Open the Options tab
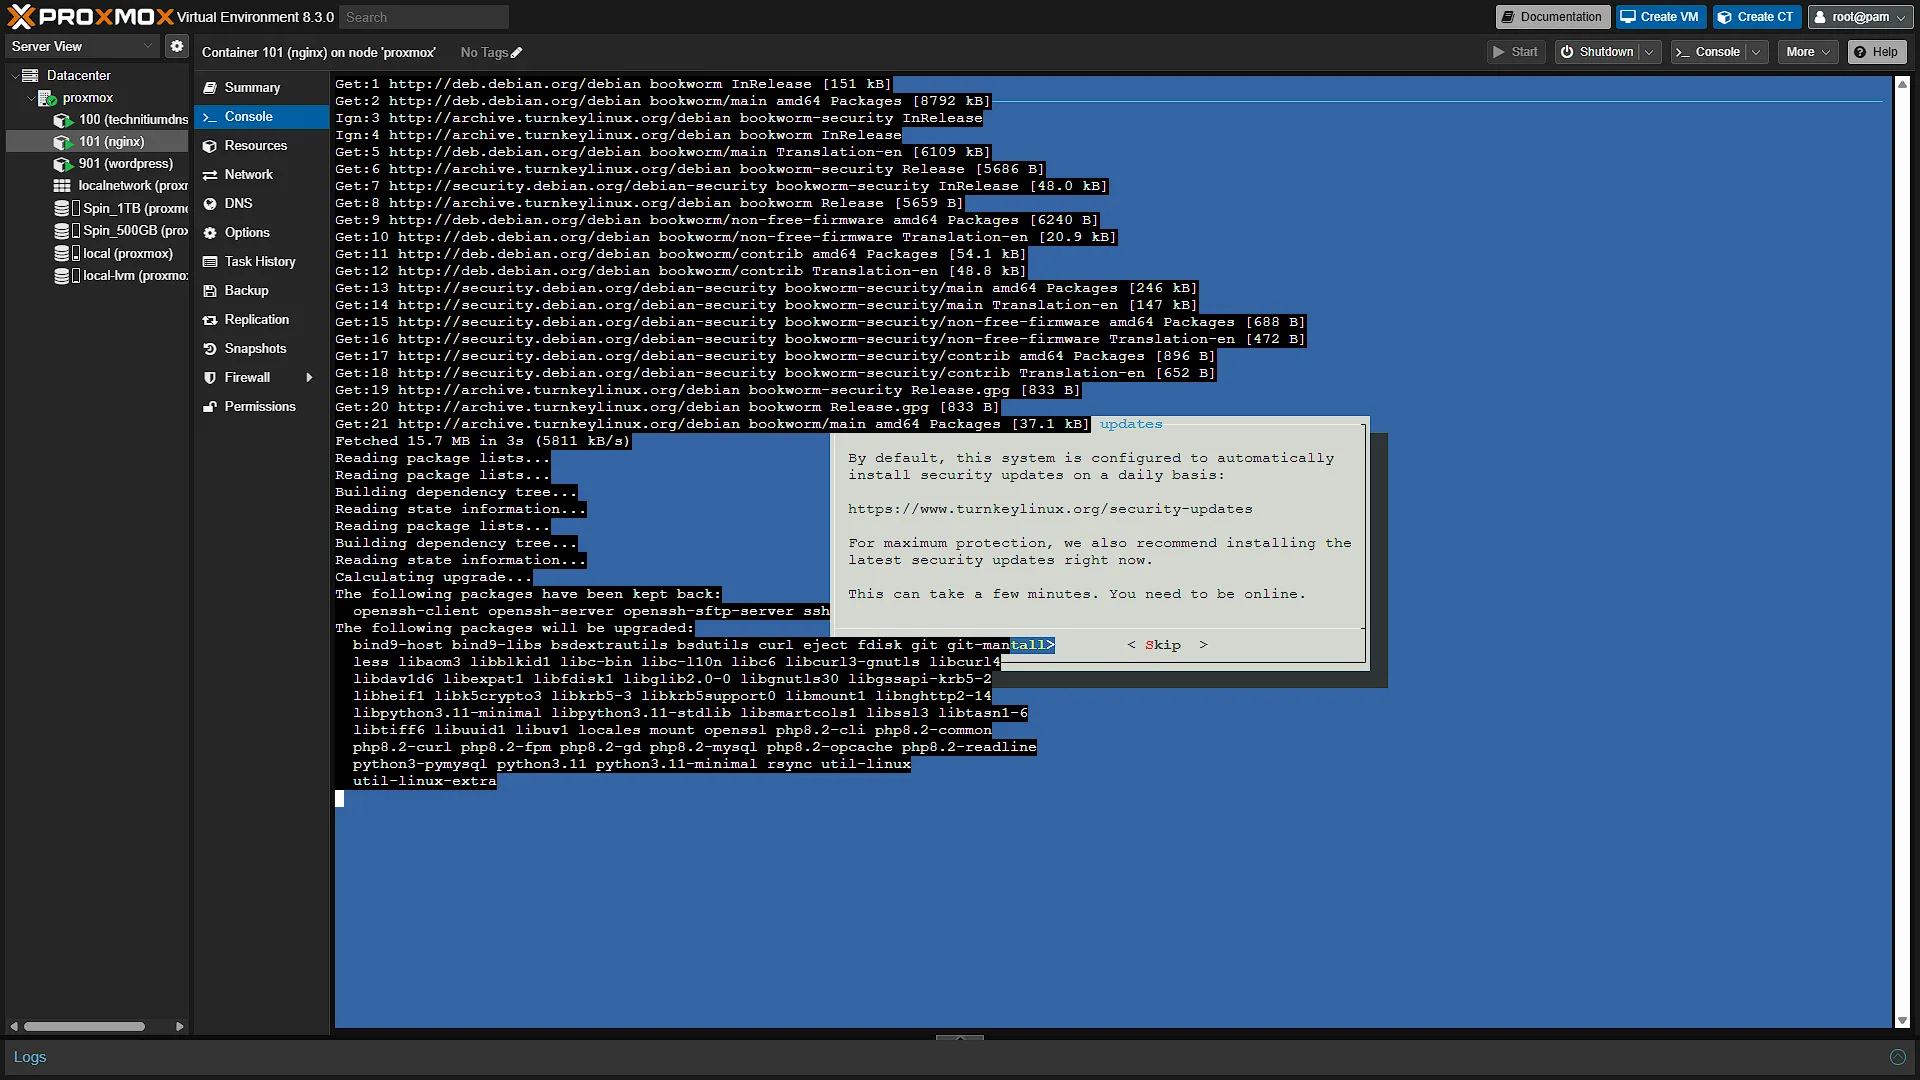Viewport: 1920px width, 1080px height. coord(262,233)
